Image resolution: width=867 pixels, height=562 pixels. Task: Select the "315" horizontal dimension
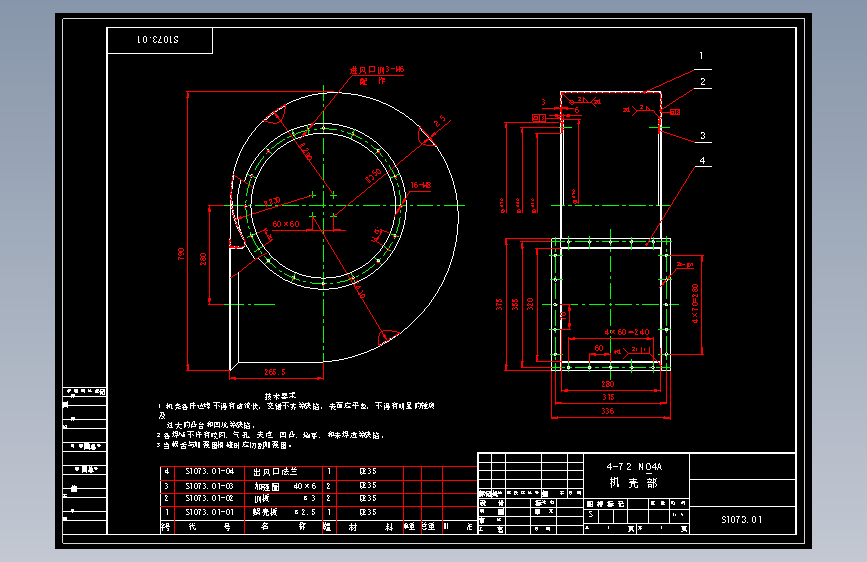click(x=608, y=397)
